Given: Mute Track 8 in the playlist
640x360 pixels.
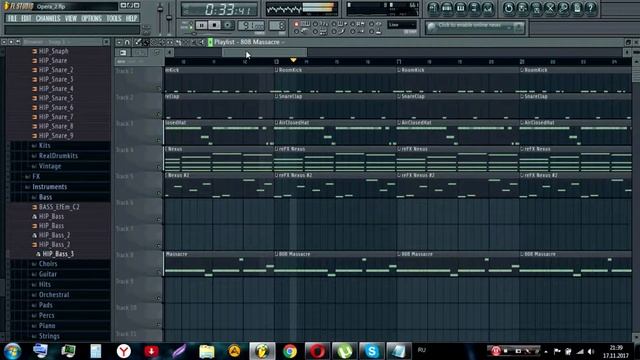Looking at the screenshot, I should (x=158, y=272).
